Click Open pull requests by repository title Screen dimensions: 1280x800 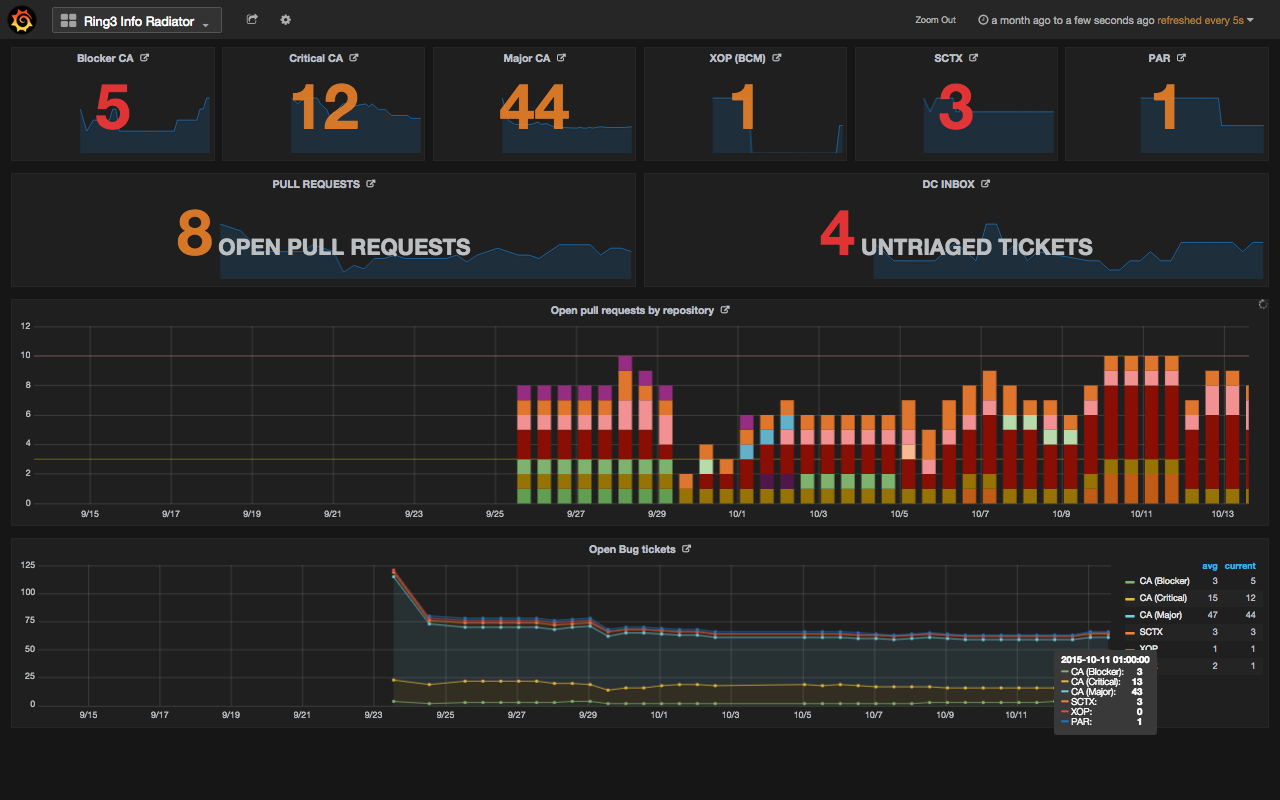(x=632, y=310)
